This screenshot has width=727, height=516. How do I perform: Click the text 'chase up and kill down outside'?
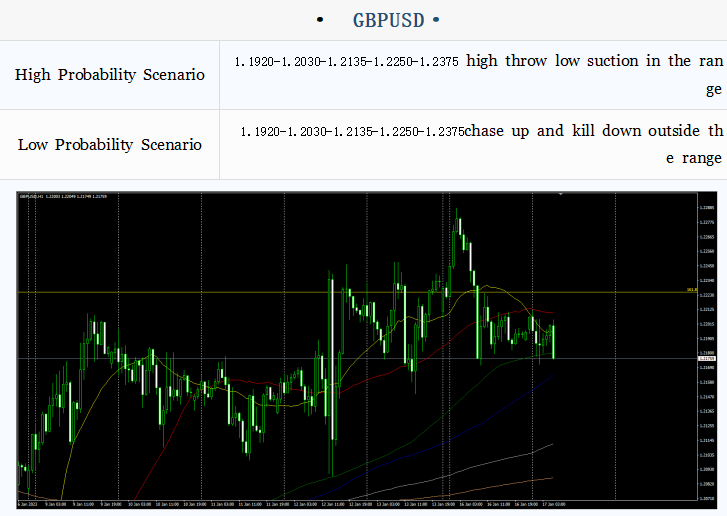582,131
